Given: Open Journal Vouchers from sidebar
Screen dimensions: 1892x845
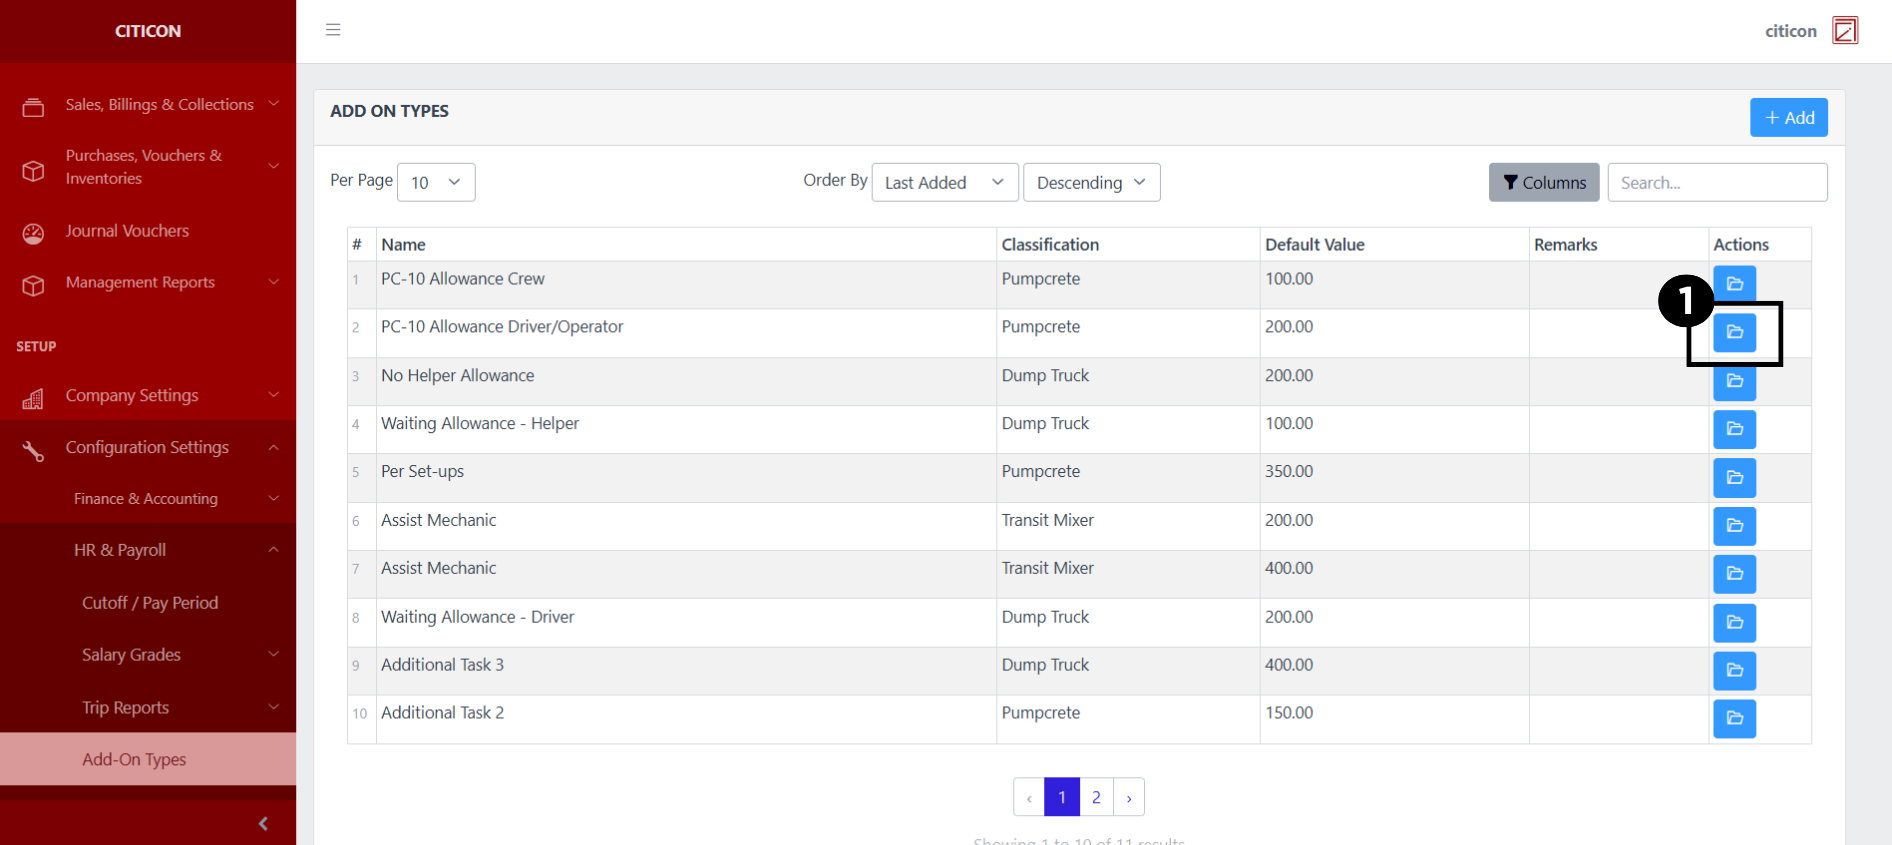Looking at the screenshot, I should [x=127, y=231].
